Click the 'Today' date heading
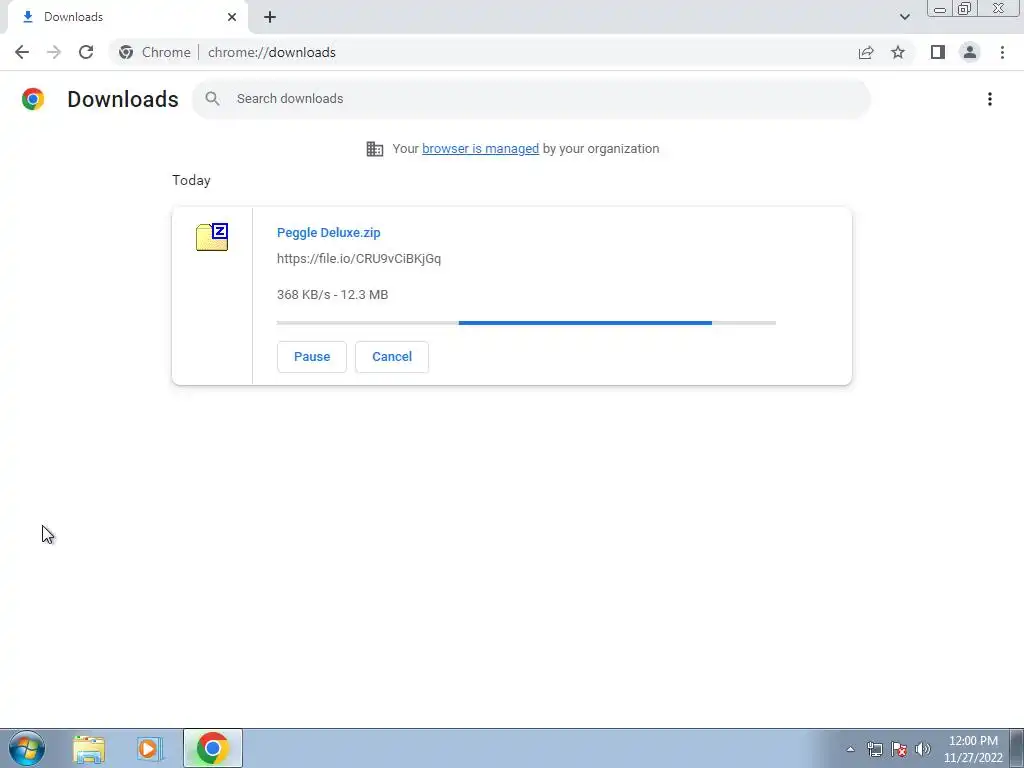Viewport: 1024px width, 768px height. point(191,180)
